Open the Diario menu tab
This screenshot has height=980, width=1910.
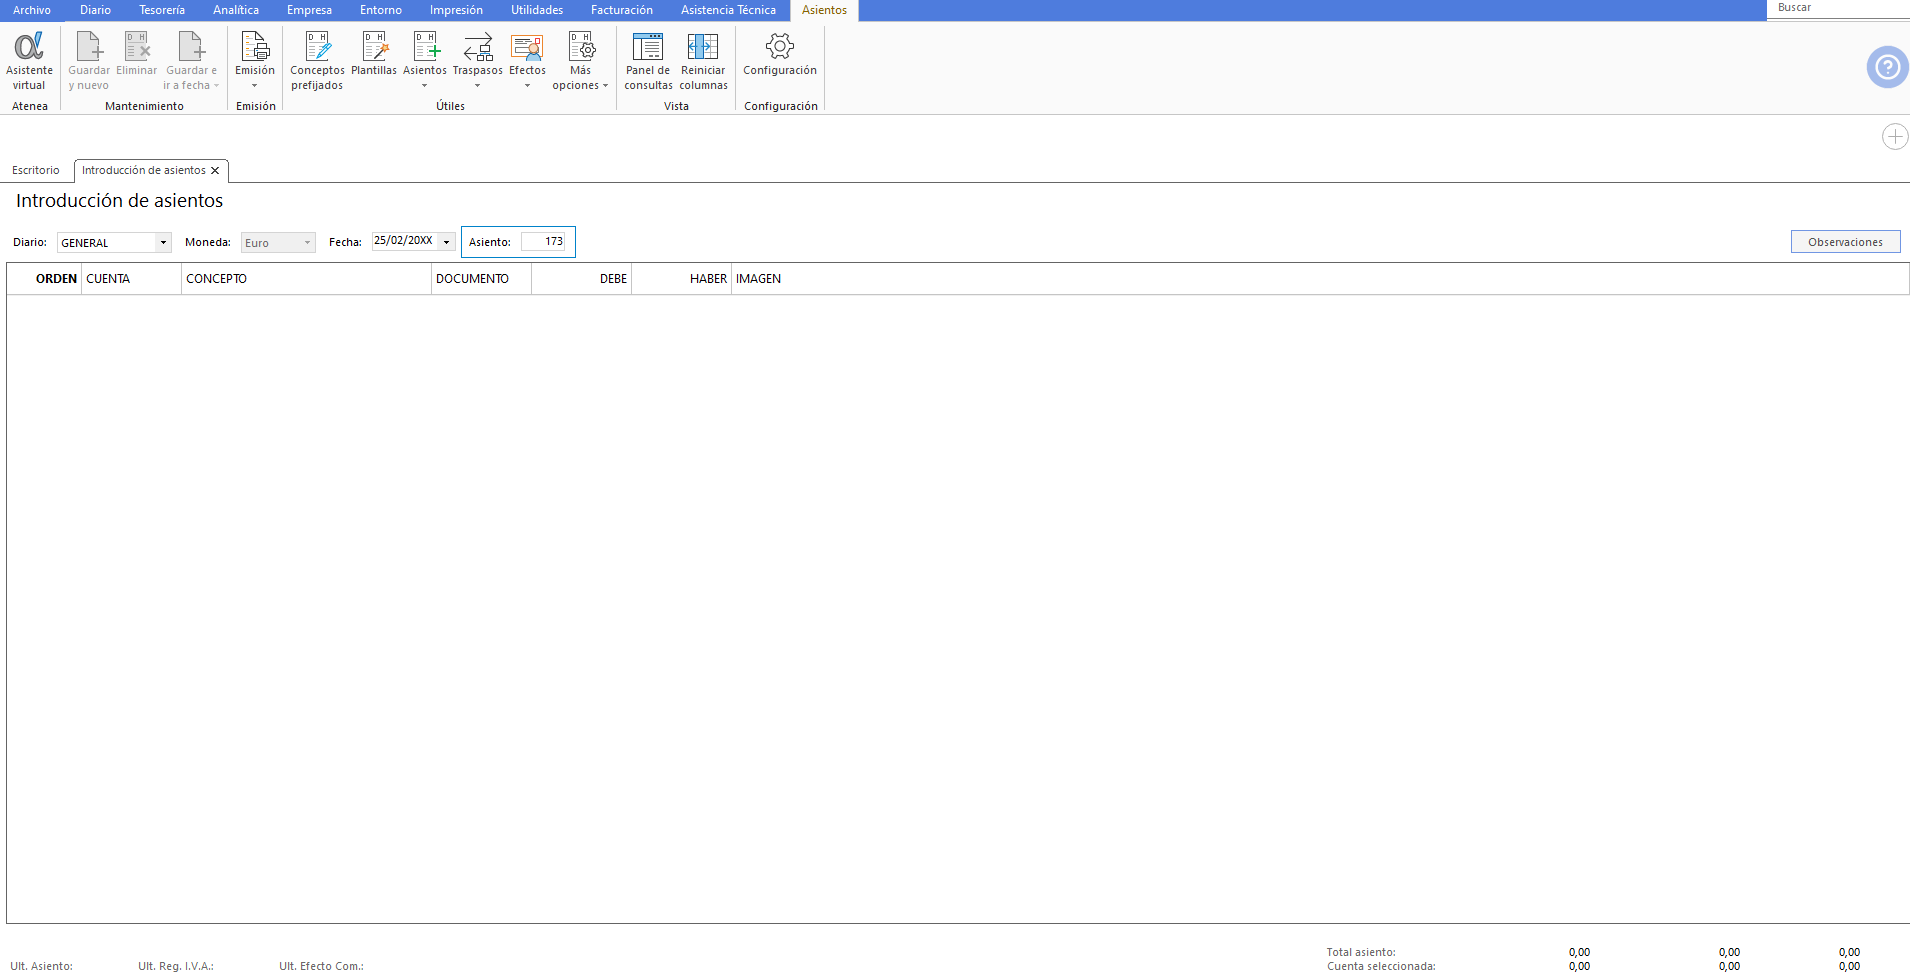point(96,10)
